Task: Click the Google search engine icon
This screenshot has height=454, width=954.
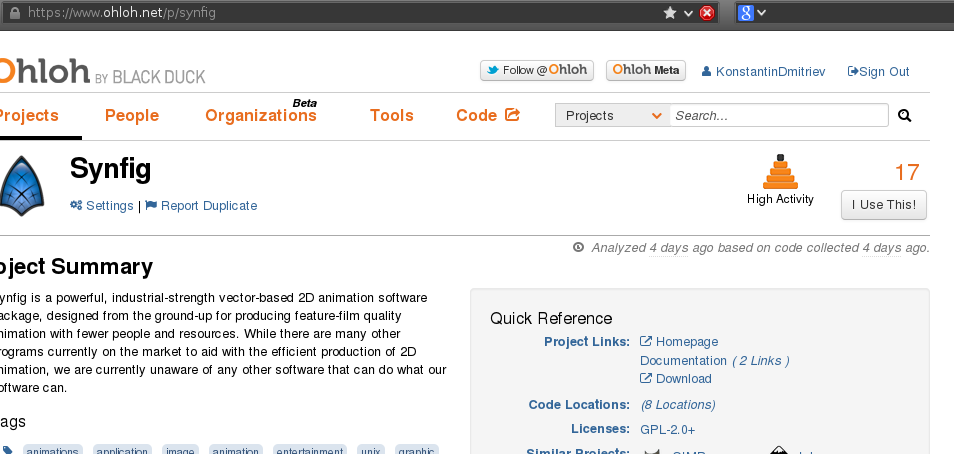Action: coord(745,12)
